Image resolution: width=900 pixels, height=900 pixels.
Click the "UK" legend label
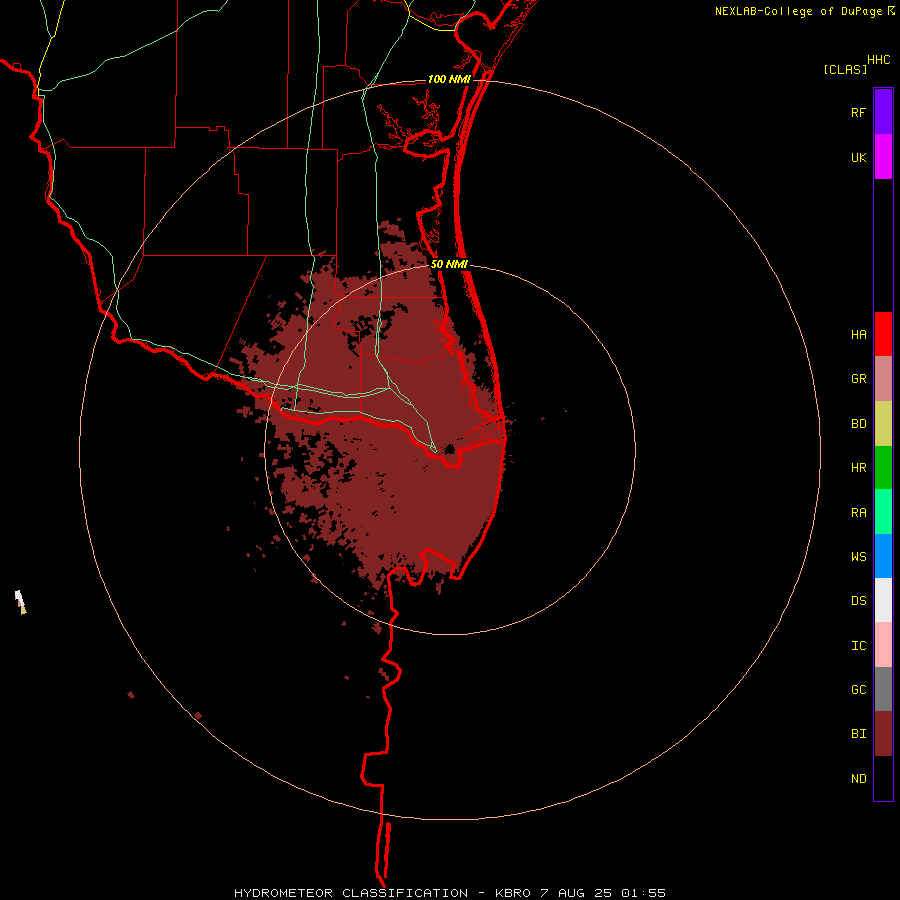click(858, 158)
